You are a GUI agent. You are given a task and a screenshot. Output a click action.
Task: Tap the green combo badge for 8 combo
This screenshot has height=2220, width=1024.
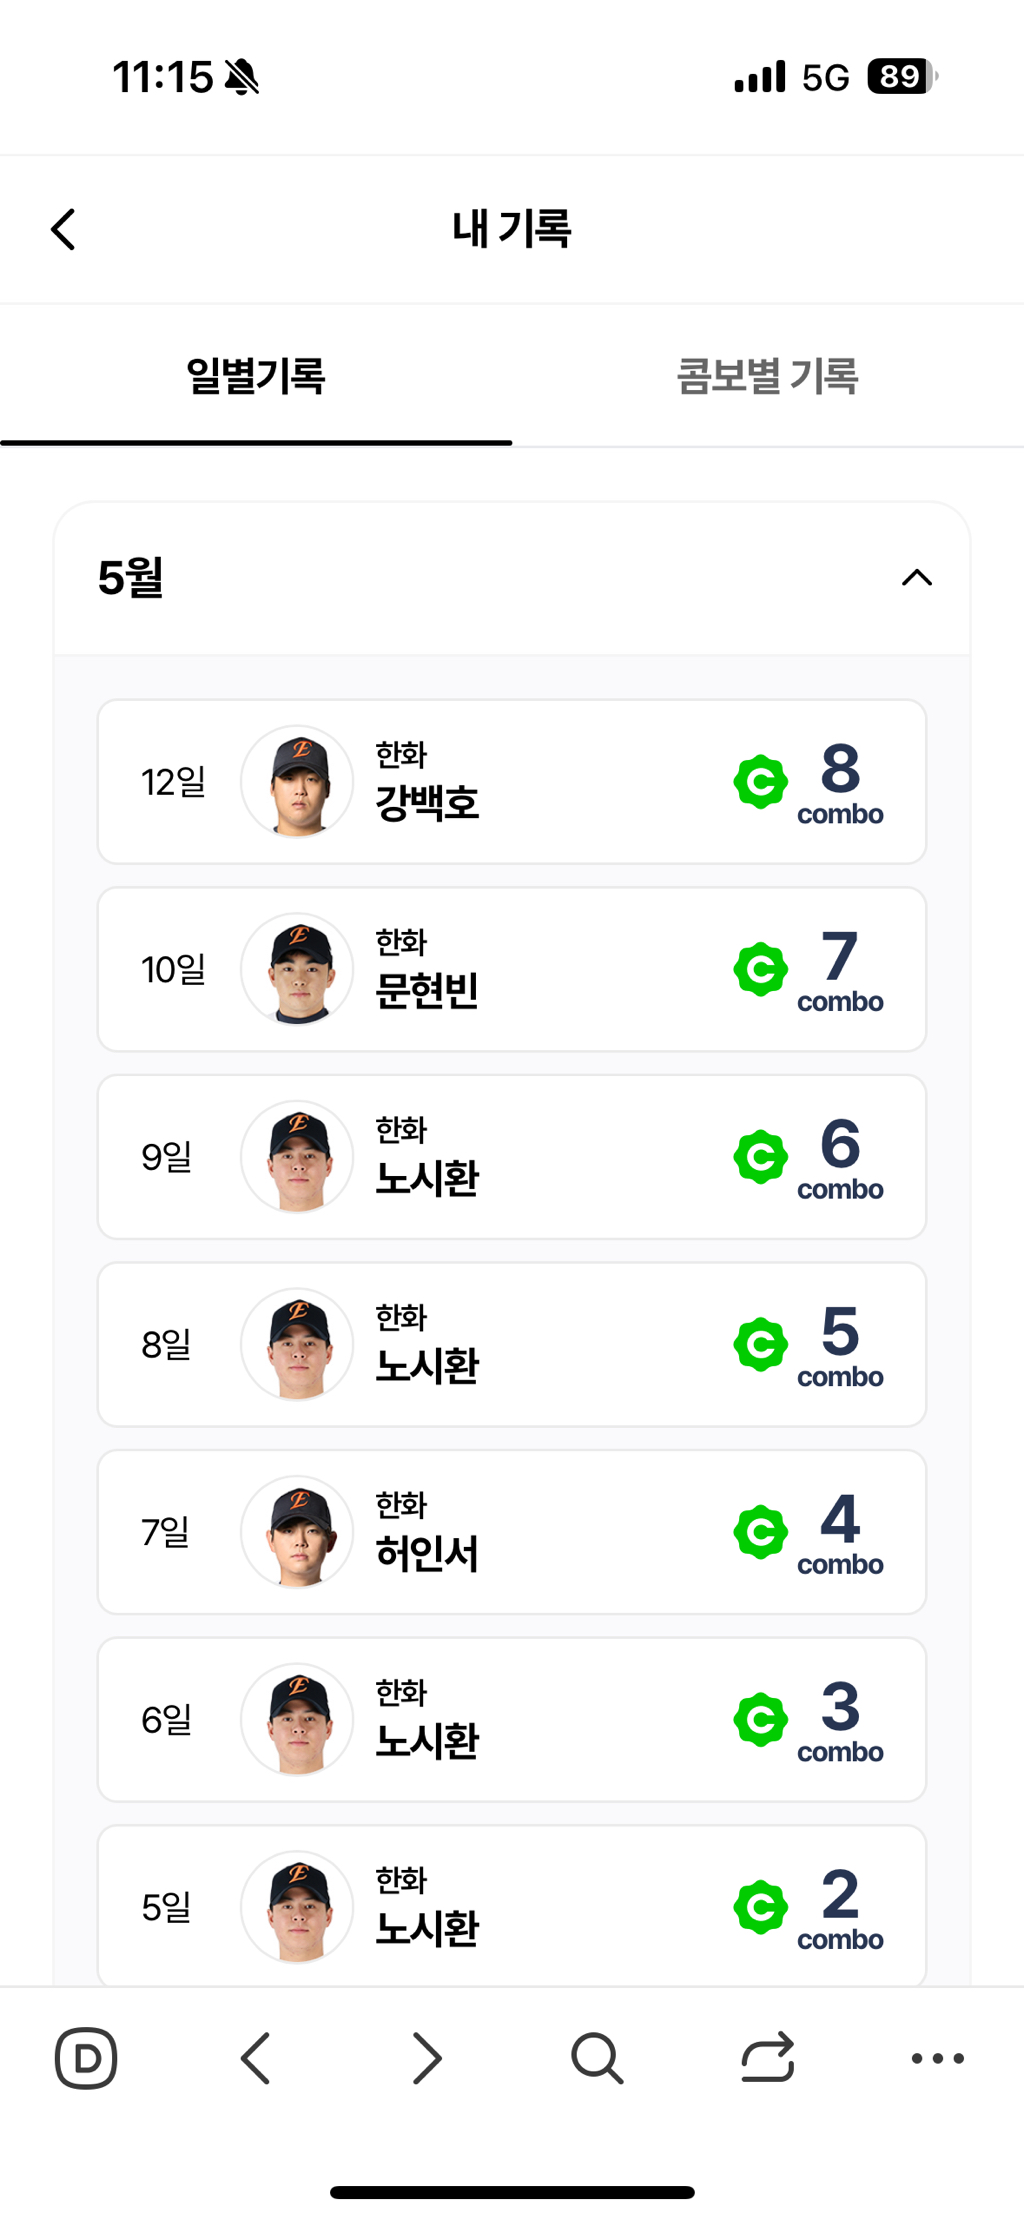pos(761,782)
